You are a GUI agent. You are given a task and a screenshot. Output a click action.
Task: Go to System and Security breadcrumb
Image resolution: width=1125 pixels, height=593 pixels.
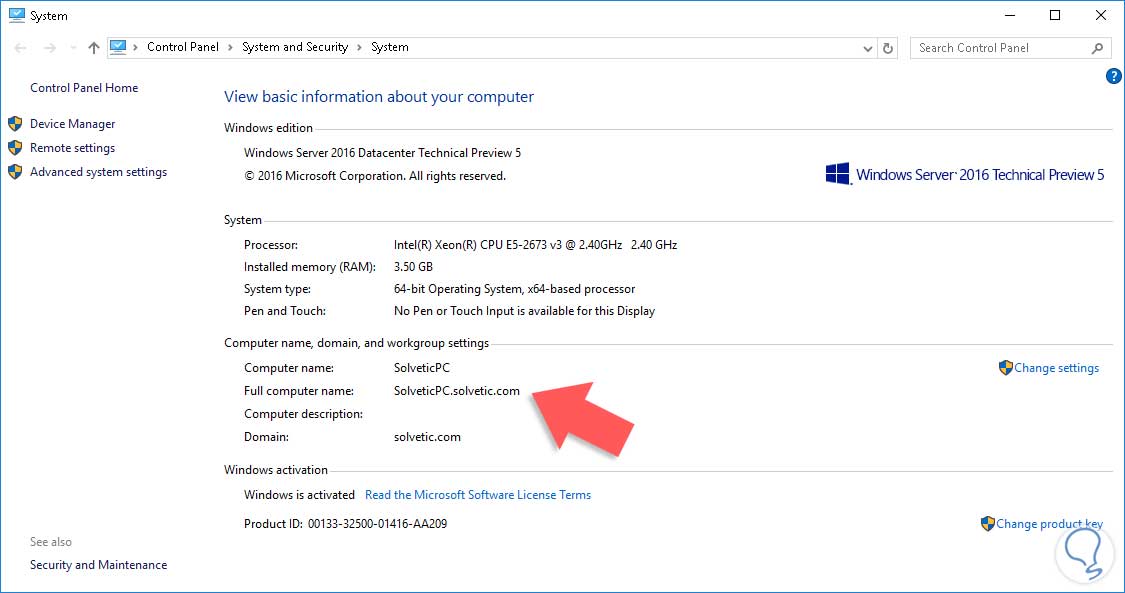[x=295, y=47]
